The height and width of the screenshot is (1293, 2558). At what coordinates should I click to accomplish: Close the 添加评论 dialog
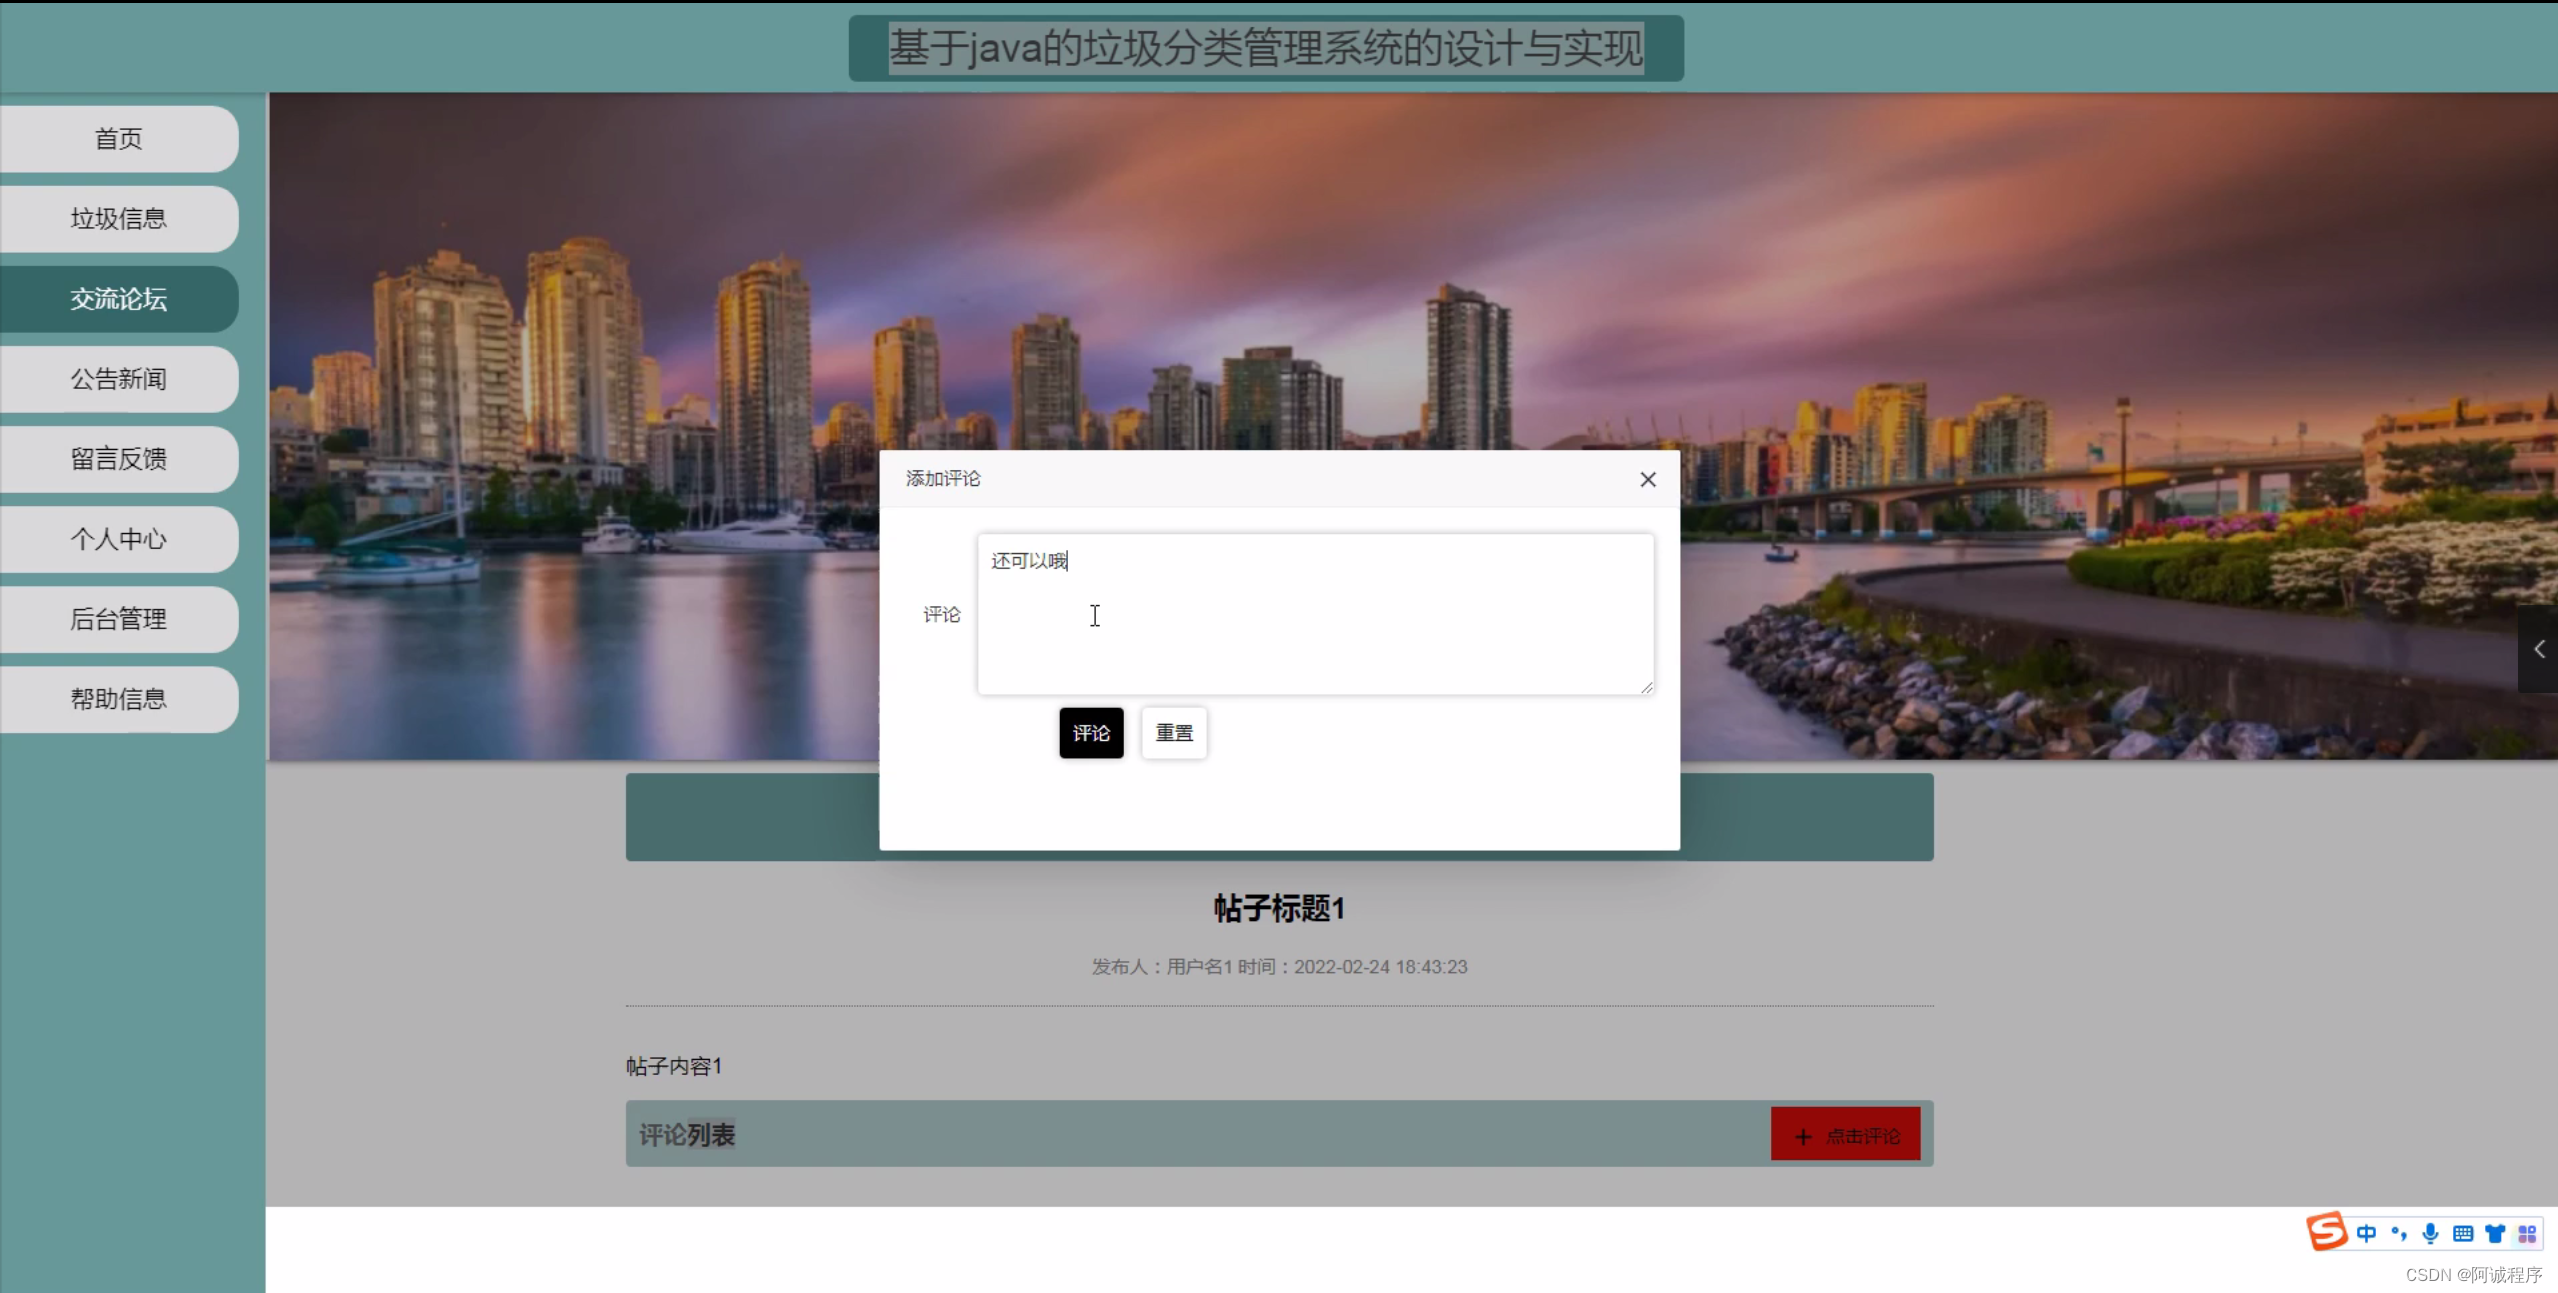coord(1646,479)
